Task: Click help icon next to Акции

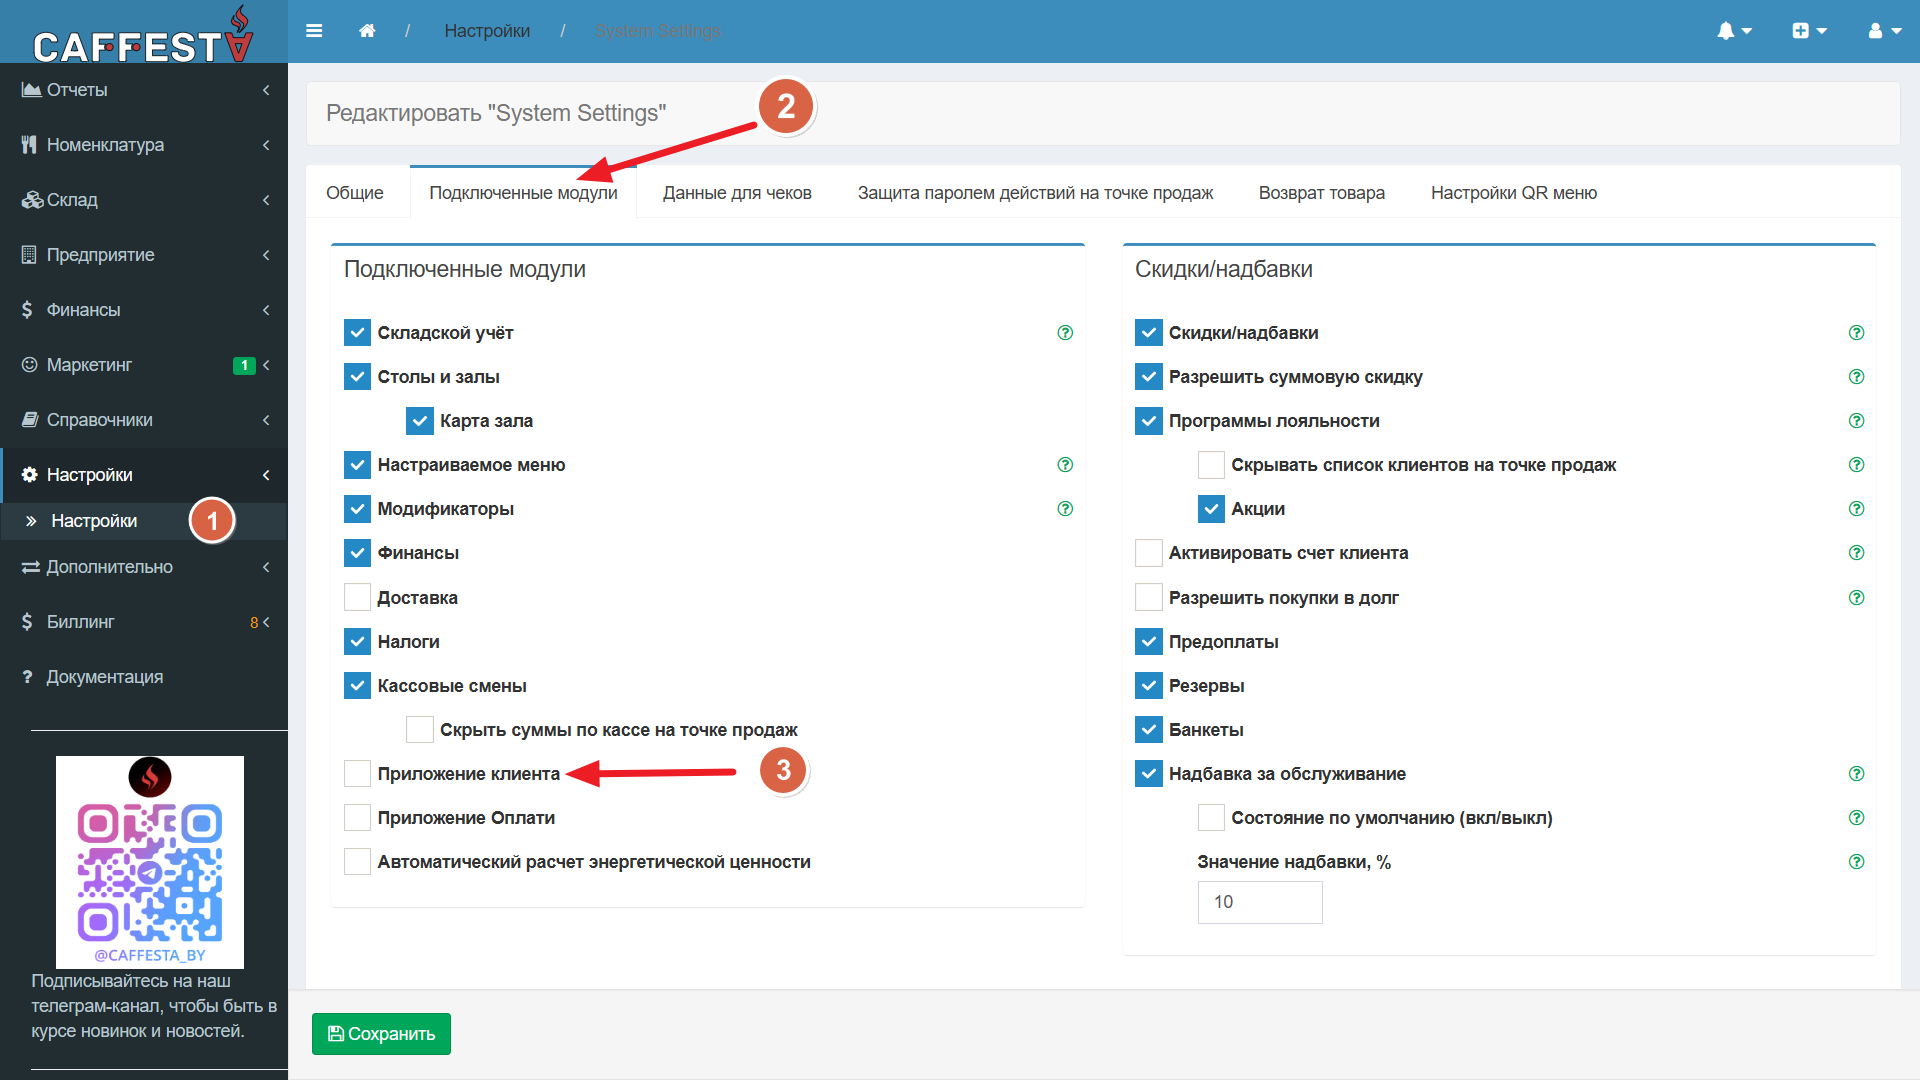Action: click(x=1856, y=509)
